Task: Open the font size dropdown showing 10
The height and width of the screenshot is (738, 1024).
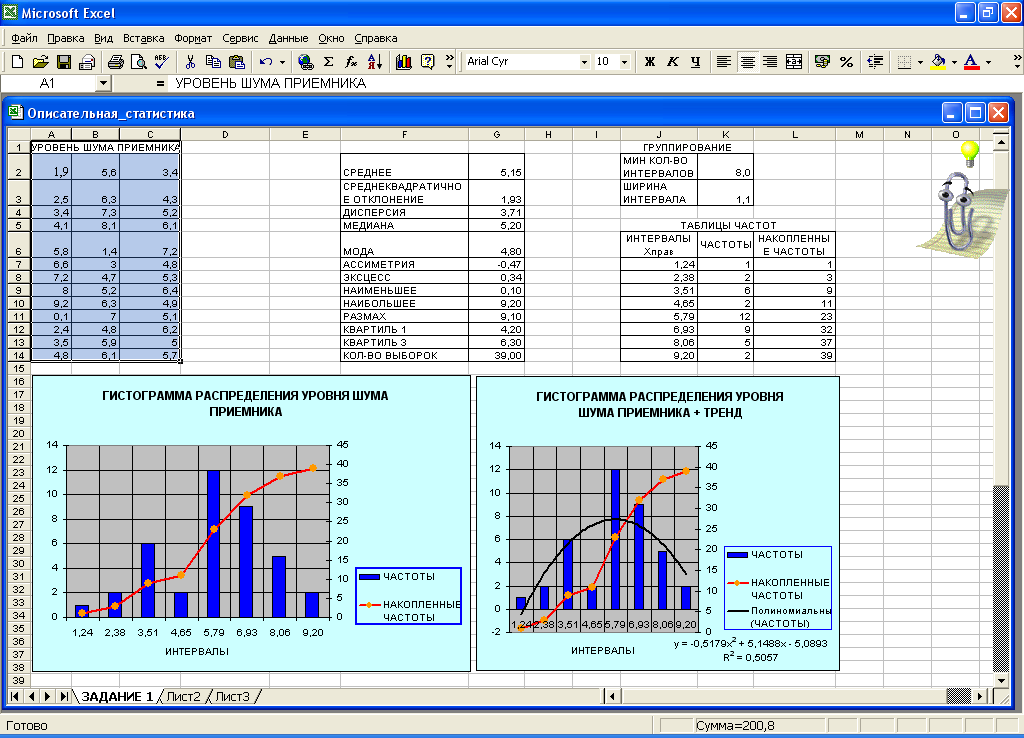Action: pos(624,62)
